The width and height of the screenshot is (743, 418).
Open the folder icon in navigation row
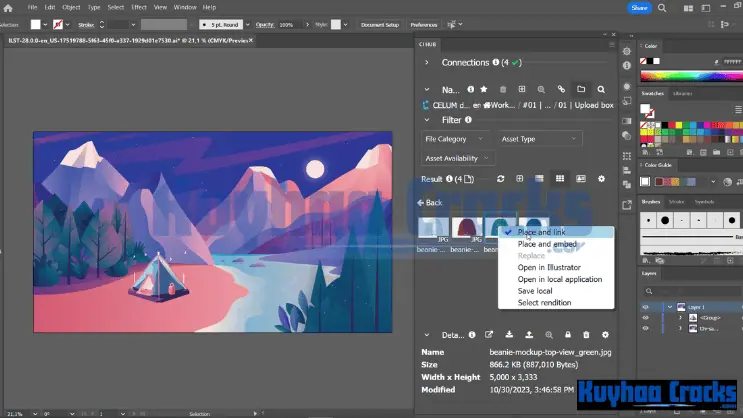click(580, 89)
